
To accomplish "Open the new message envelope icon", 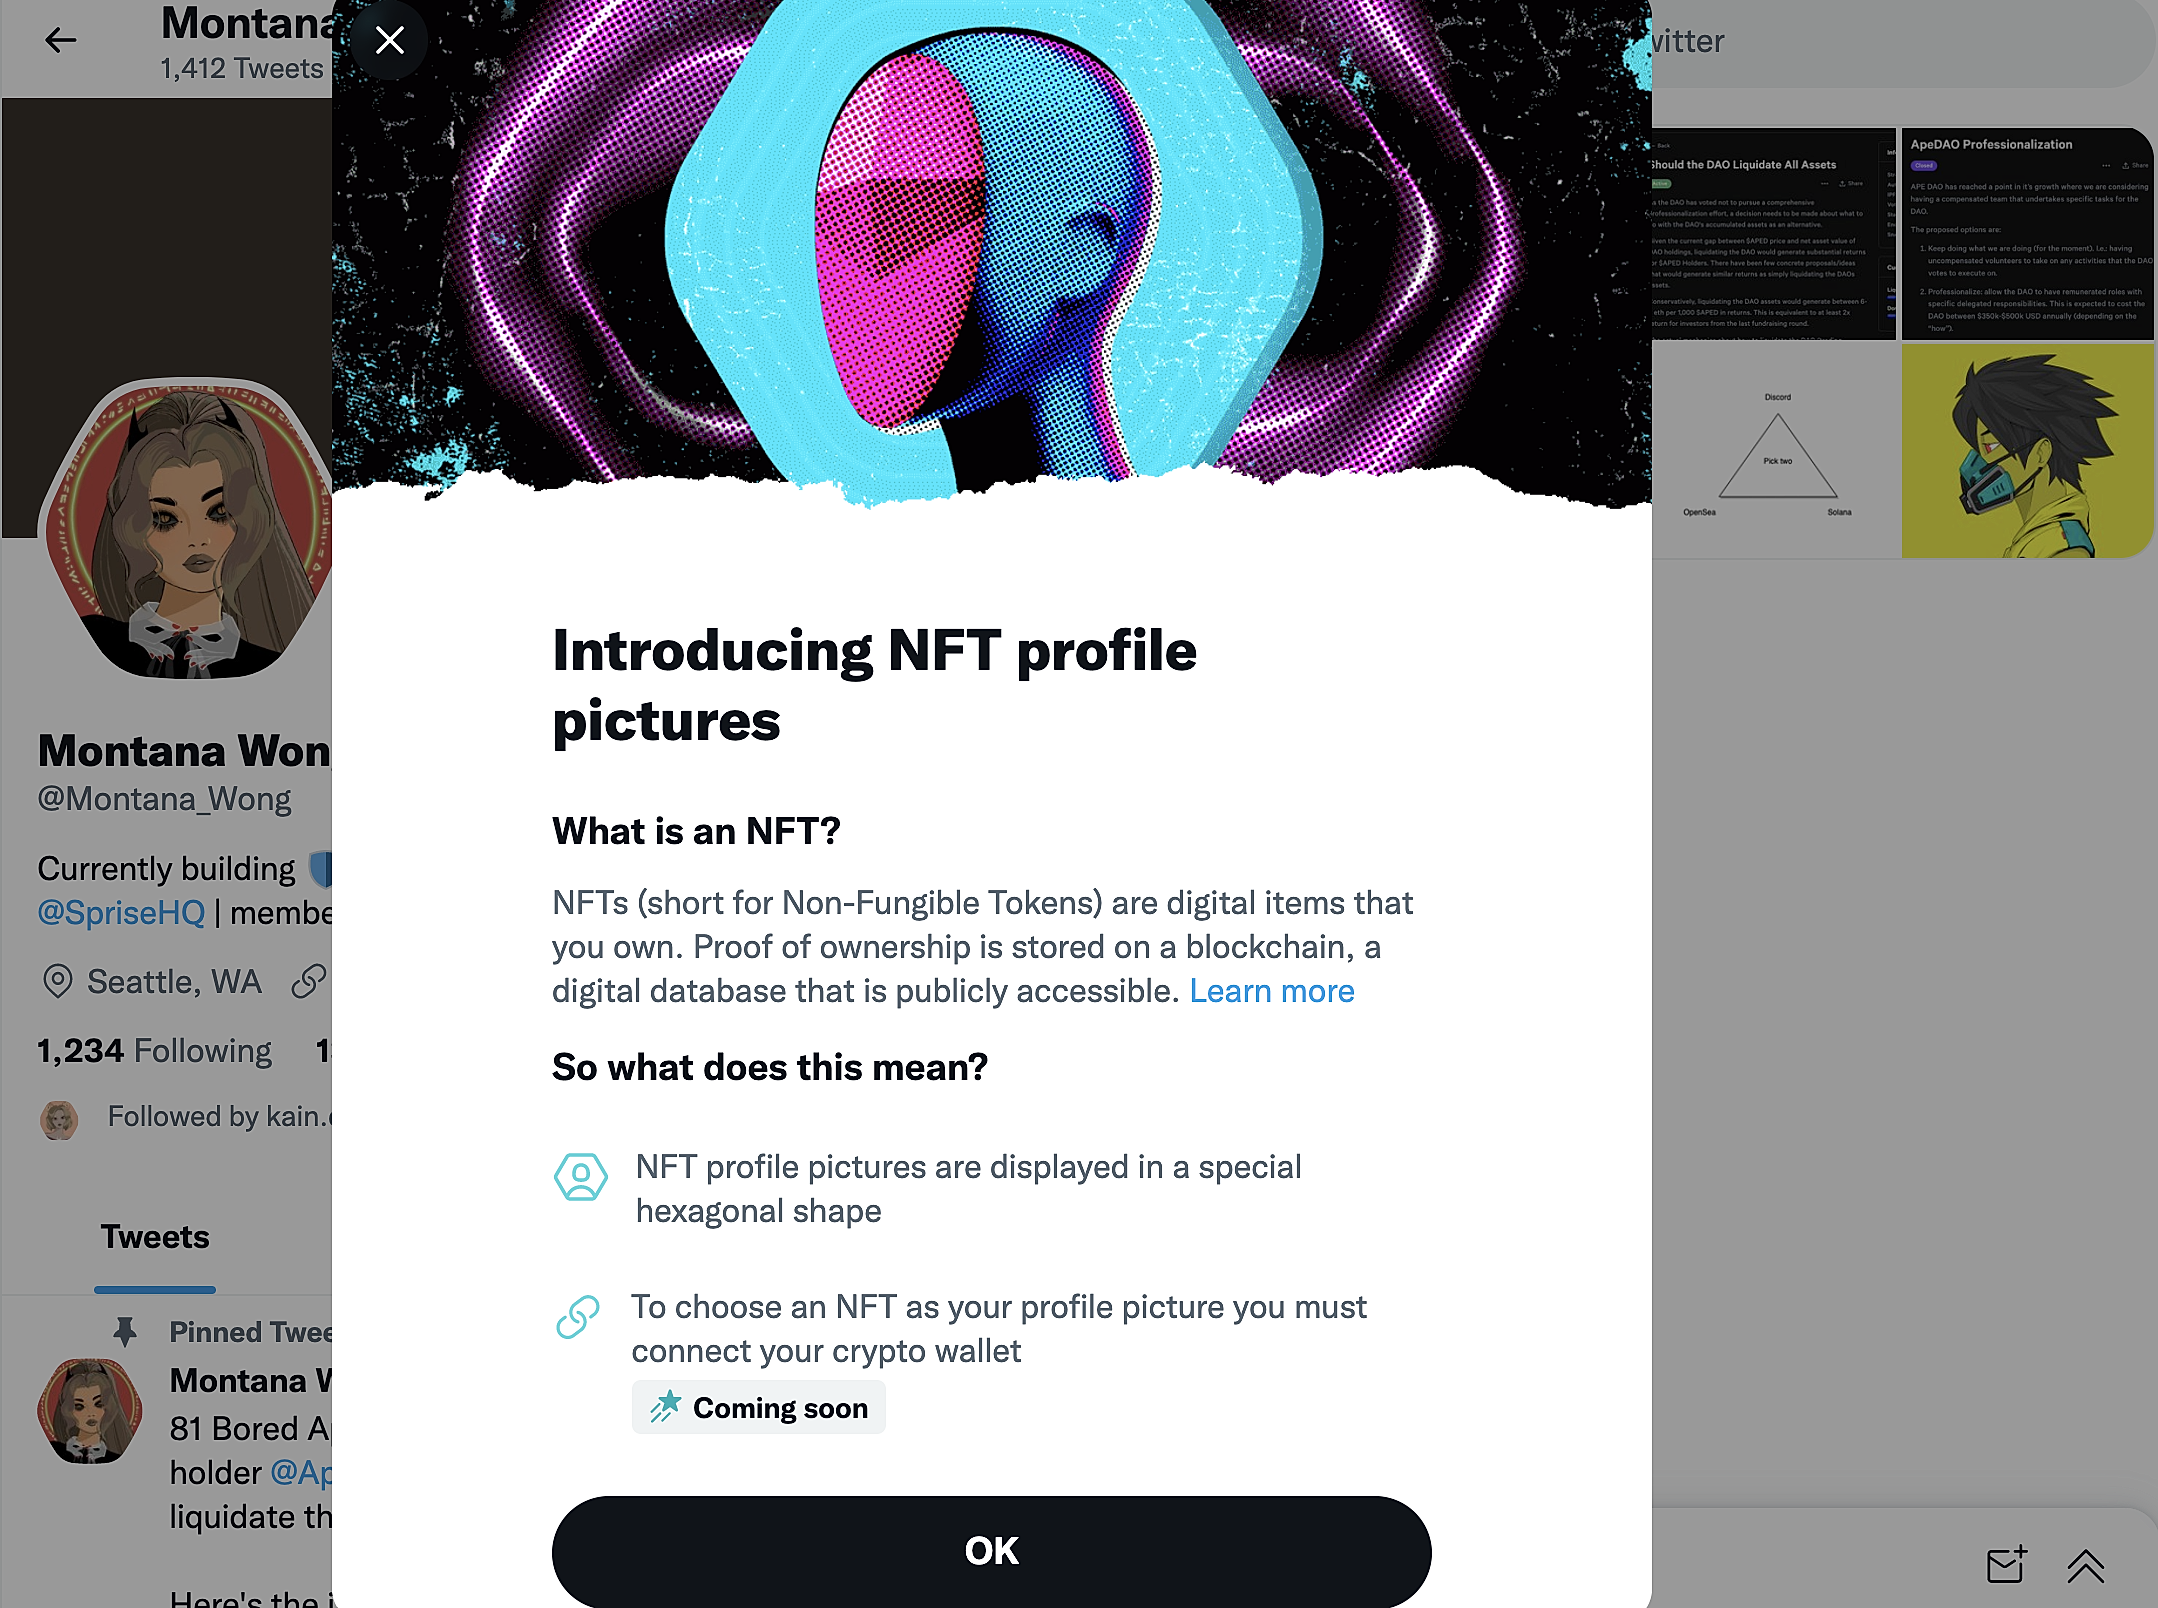I will click(2006, 1564).
